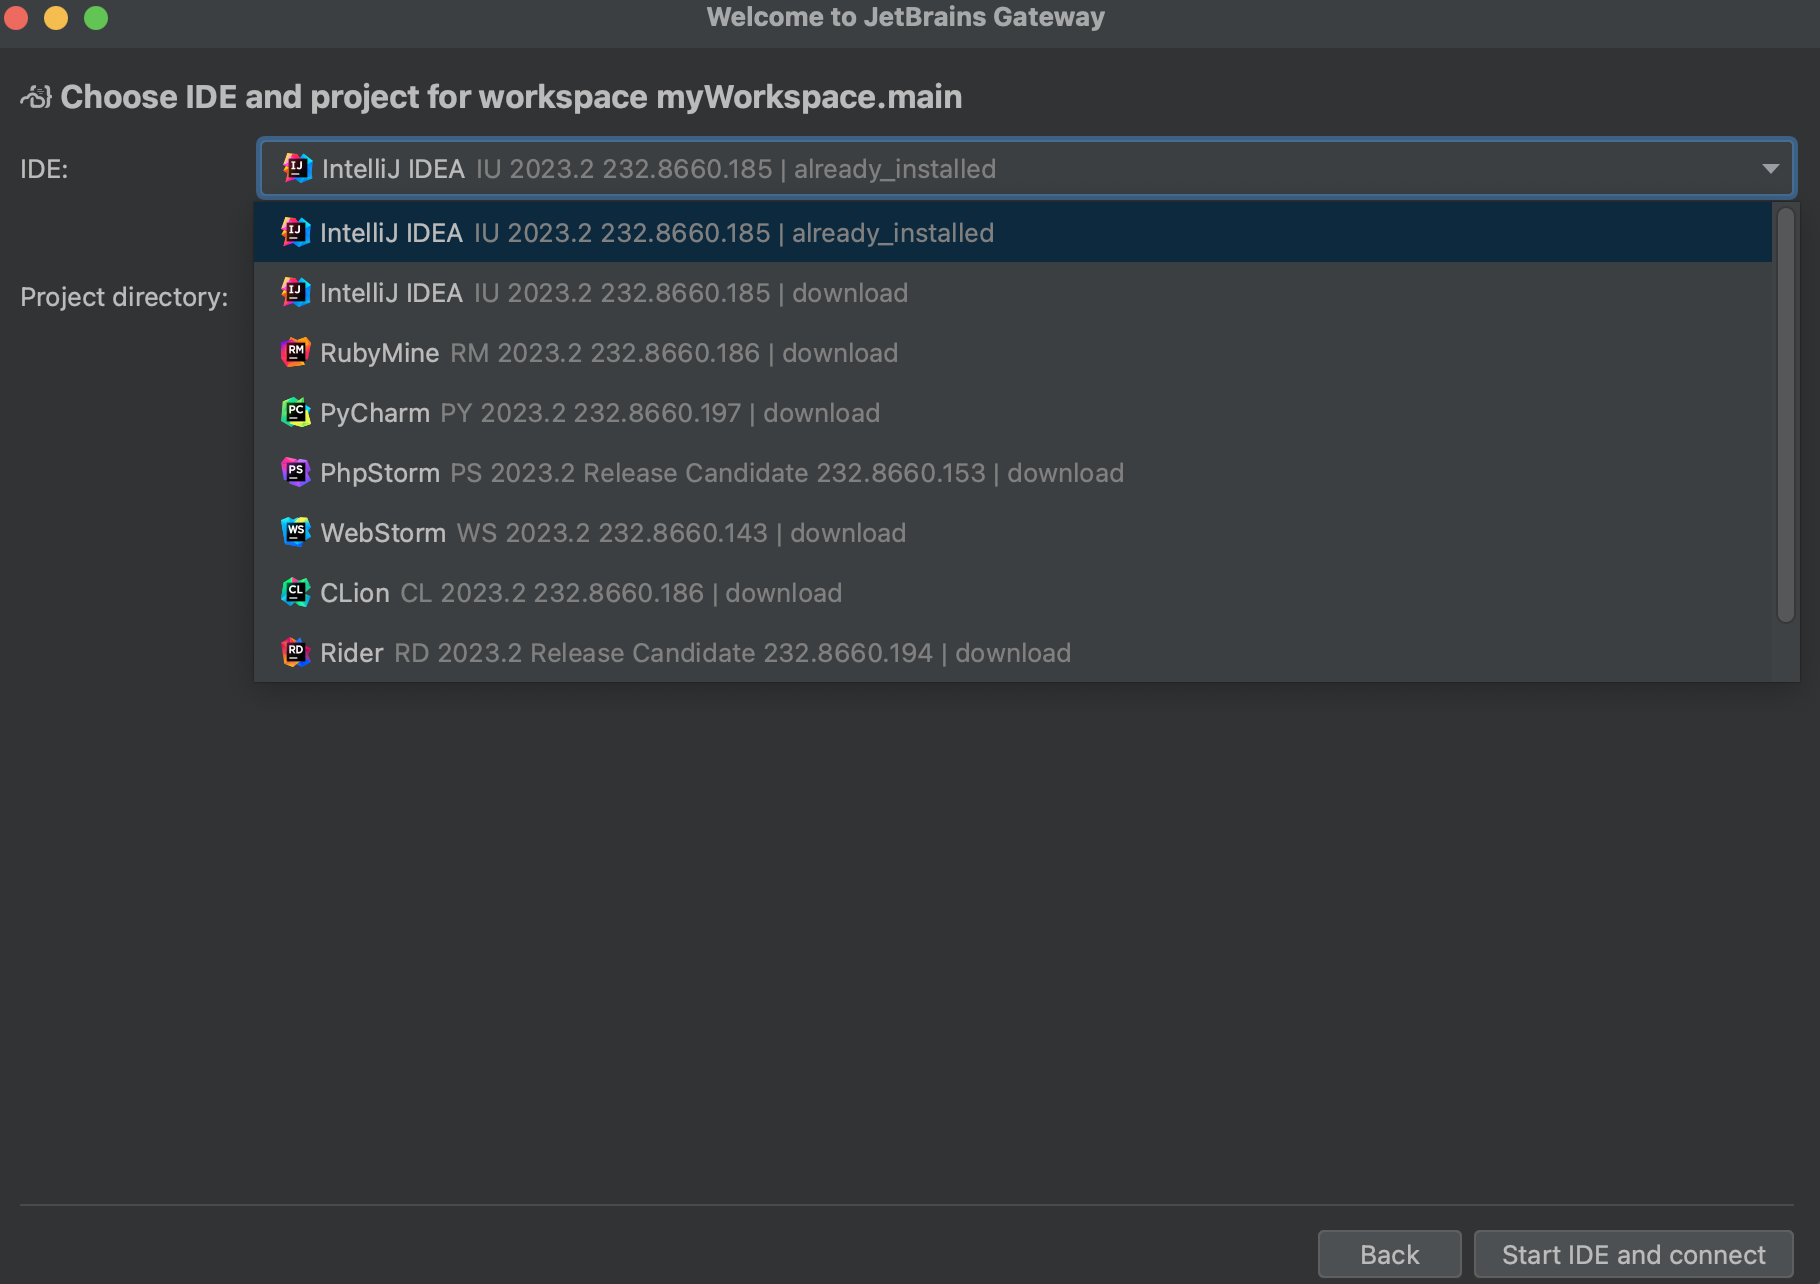
Task: Click the PyCharm application icon
Action: point(296,412)
